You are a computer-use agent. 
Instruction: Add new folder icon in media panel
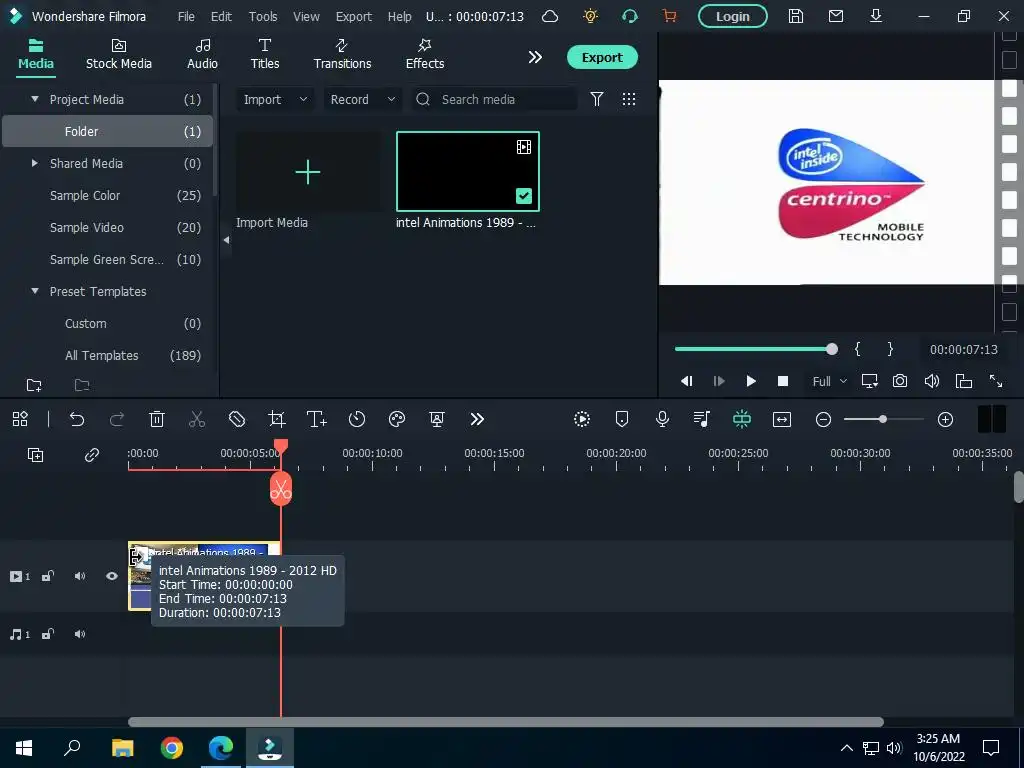click(34, 385)
